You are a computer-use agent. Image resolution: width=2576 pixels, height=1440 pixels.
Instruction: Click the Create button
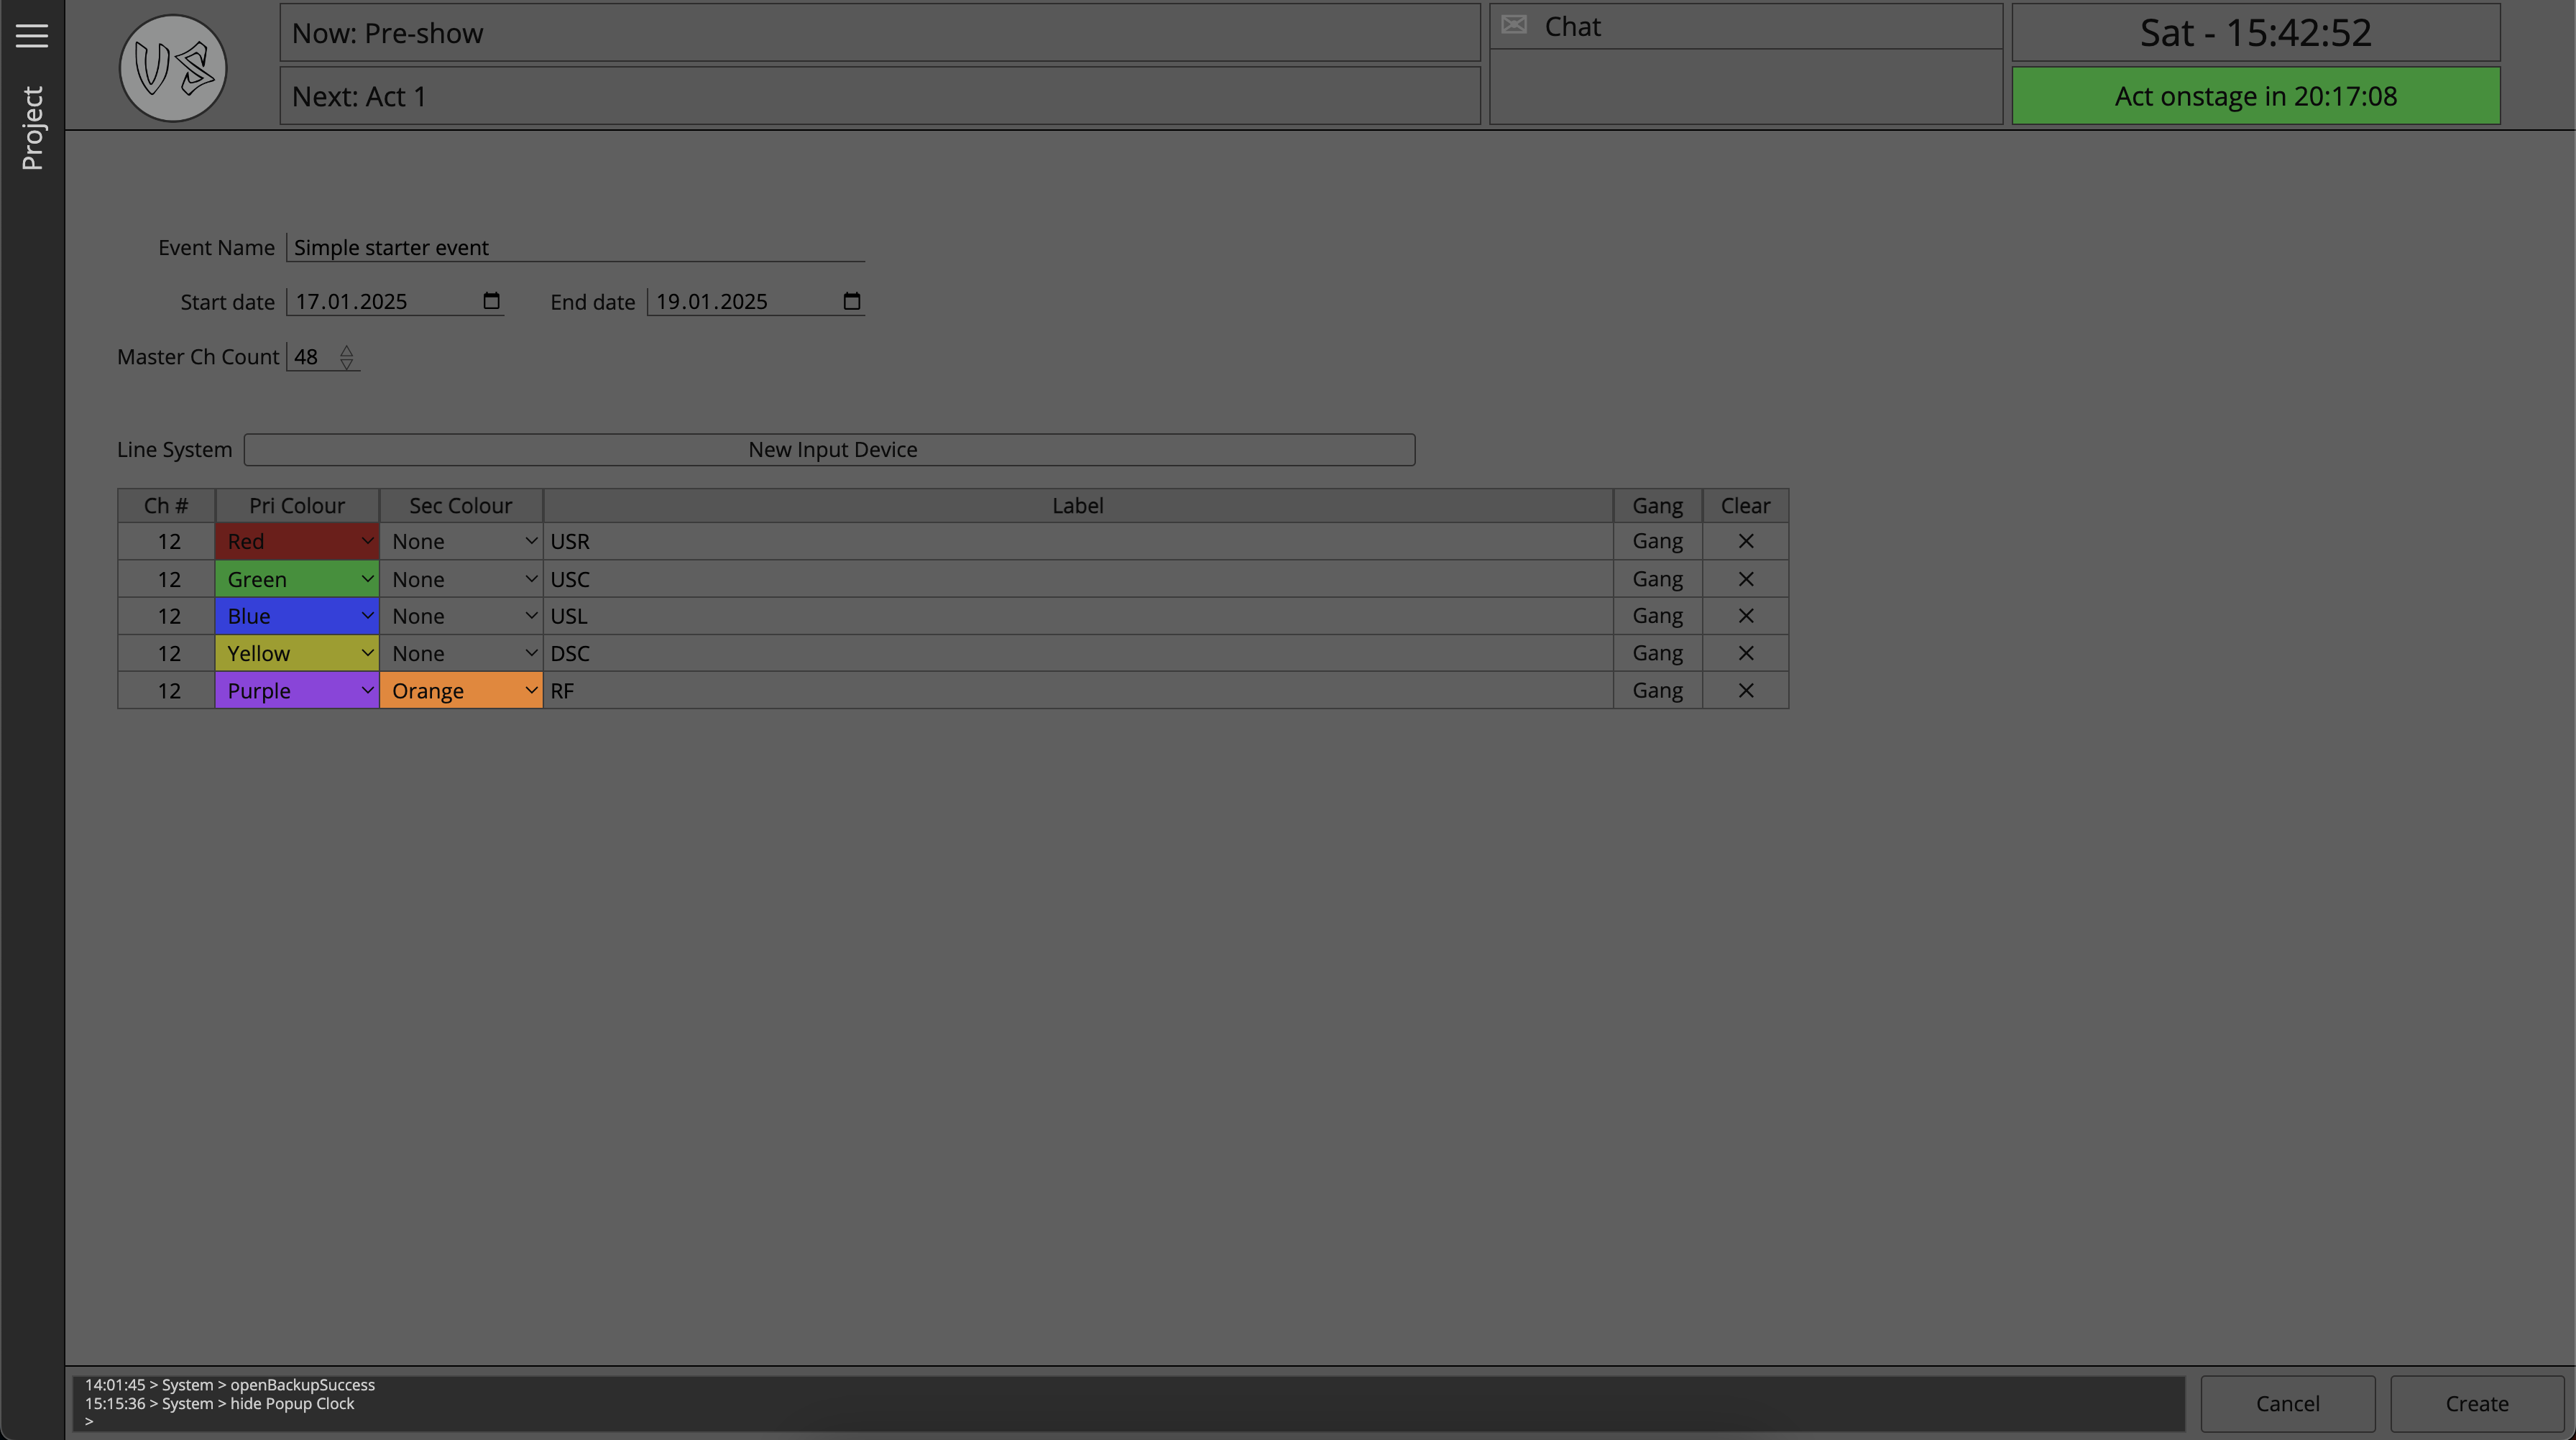tap(2477, 1403)
